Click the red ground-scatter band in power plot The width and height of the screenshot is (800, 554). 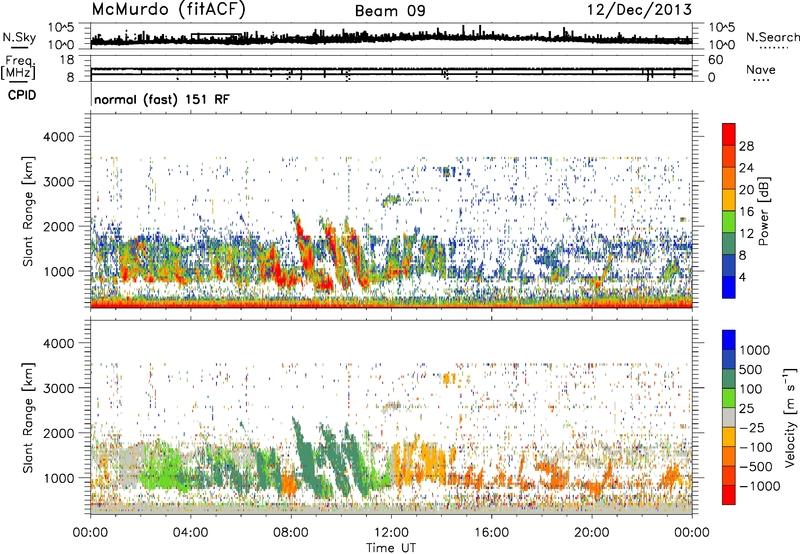pyautogui.click(x=391, y=305)
